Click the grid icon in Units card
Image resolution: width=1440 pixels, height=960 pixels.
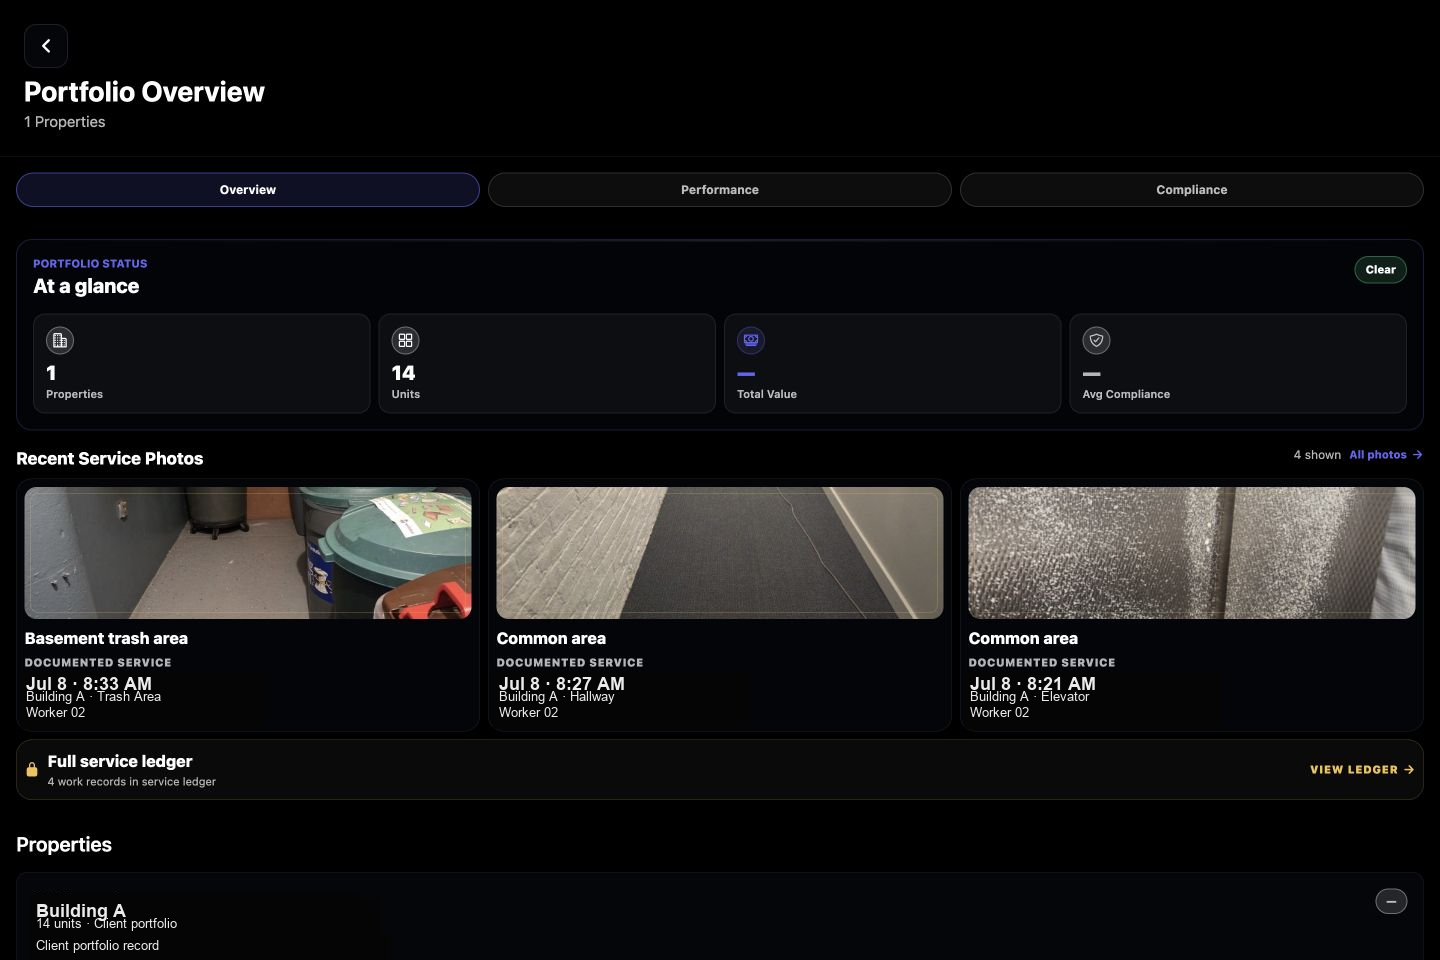point(405,340)
